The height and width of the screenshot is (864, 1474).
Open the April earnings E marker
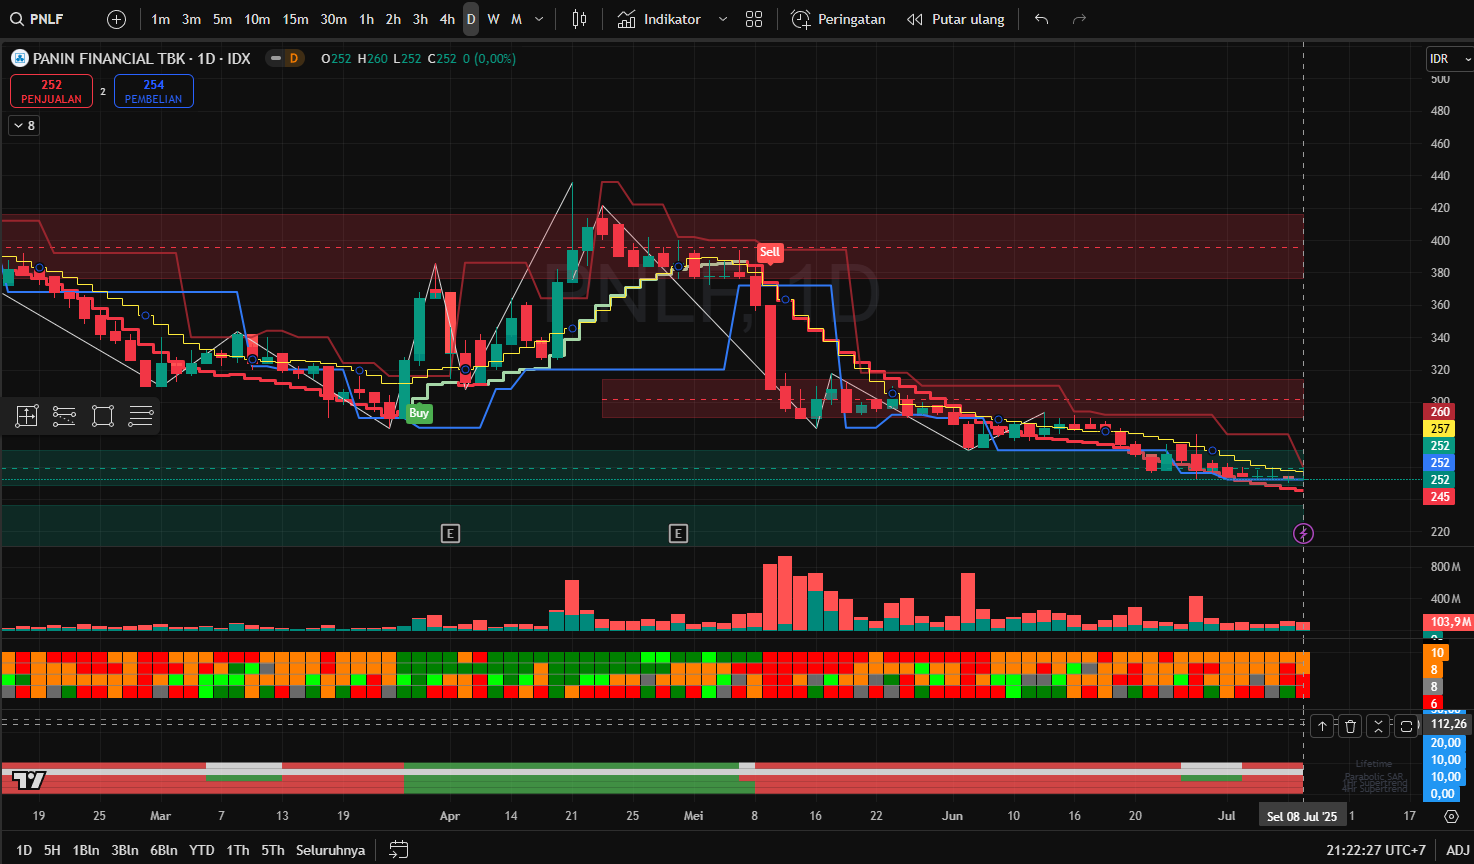[450, 533]
